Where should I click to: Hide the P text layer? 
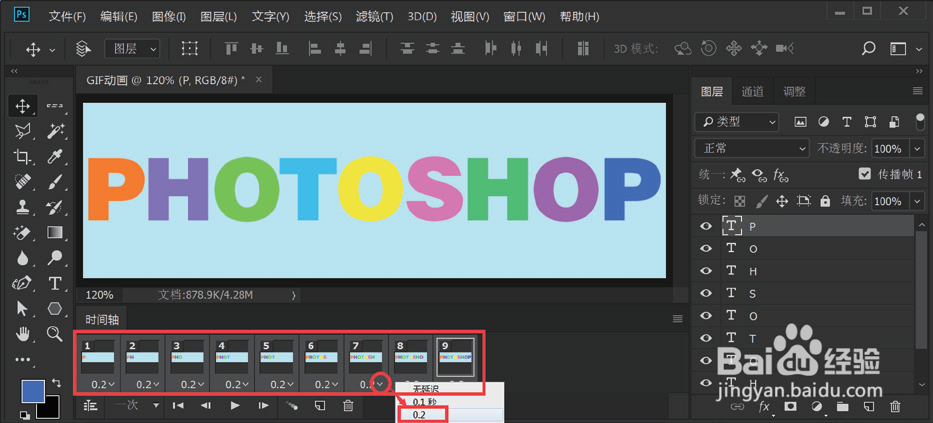(x=706, y=226)
